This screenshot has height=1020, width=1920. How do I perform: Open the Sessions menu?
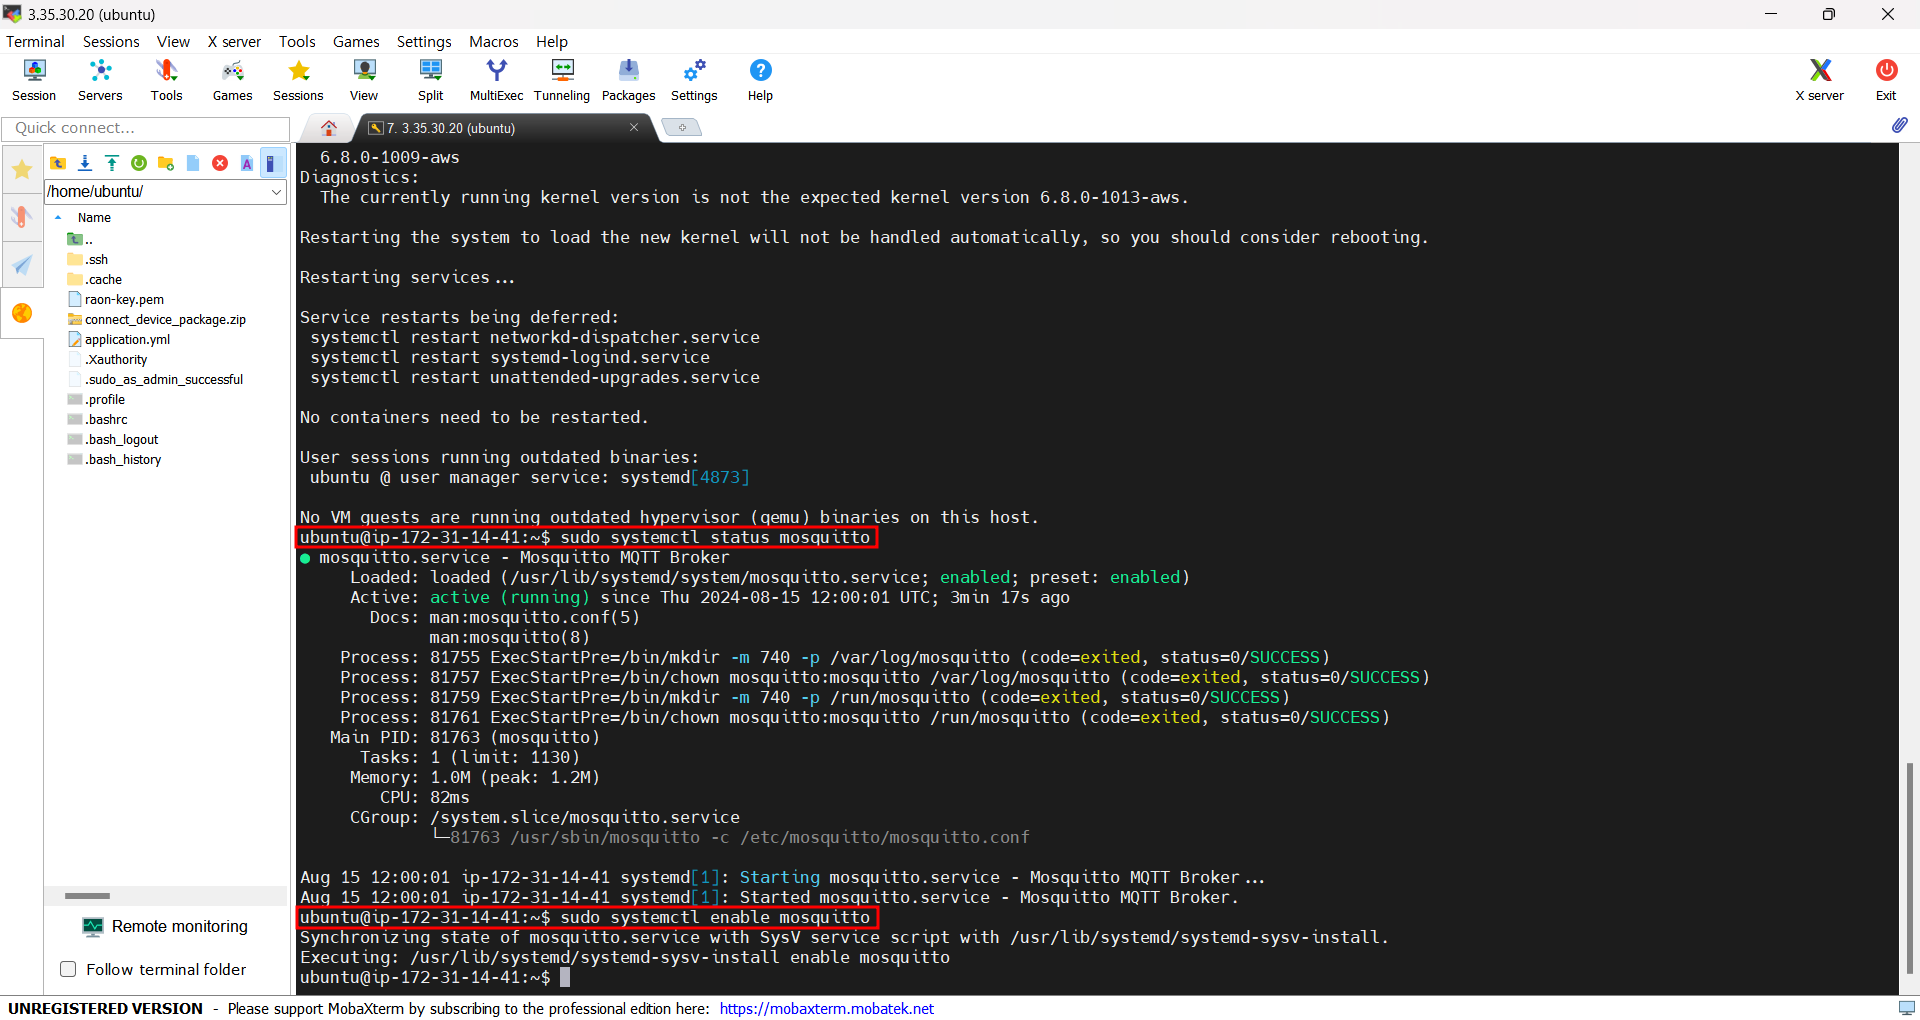pyautogui.click(x=111, y=41)
